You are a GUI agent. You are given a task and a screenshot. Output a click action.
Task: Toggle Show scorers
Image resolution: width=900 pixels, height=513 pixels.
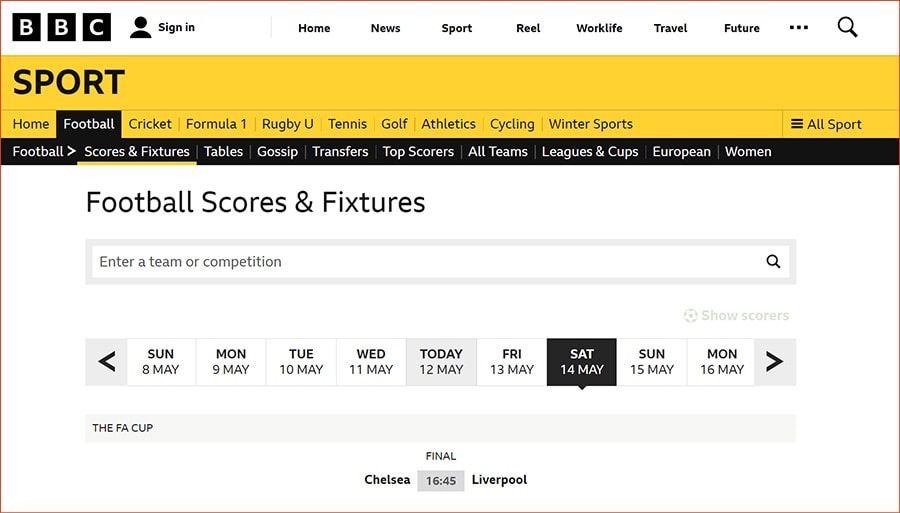pos(736,316)
